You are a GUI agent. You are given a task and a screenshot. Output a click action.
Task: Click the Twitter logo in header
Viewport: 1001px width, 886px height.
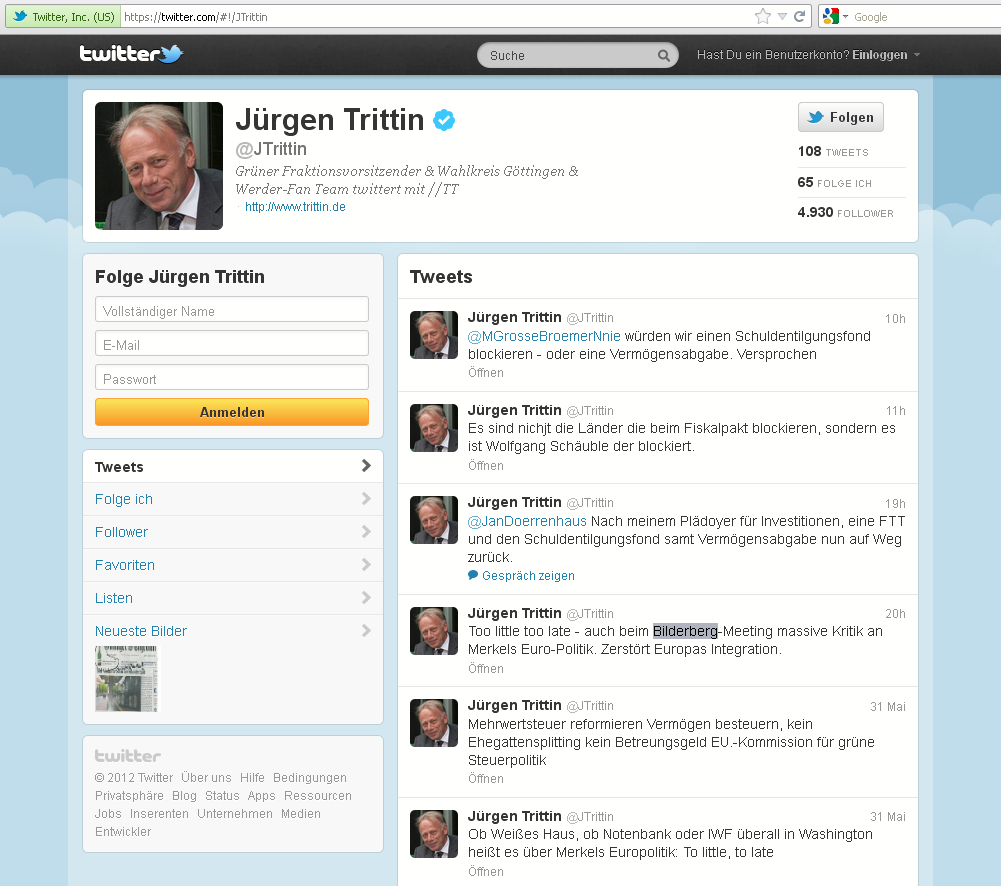tap(131, 54)
